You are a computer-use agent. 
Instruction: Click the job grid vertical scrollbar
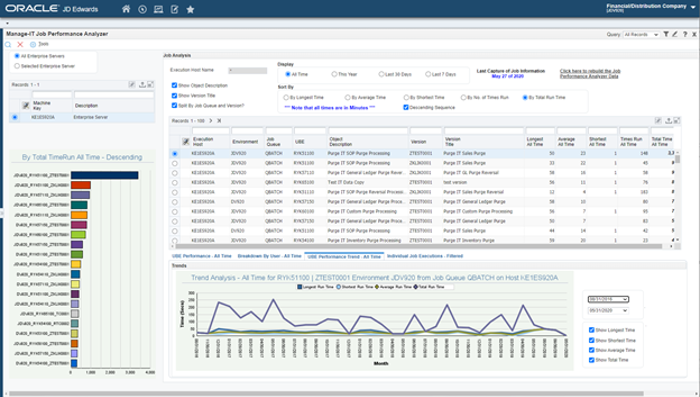(x=677, y=159)
